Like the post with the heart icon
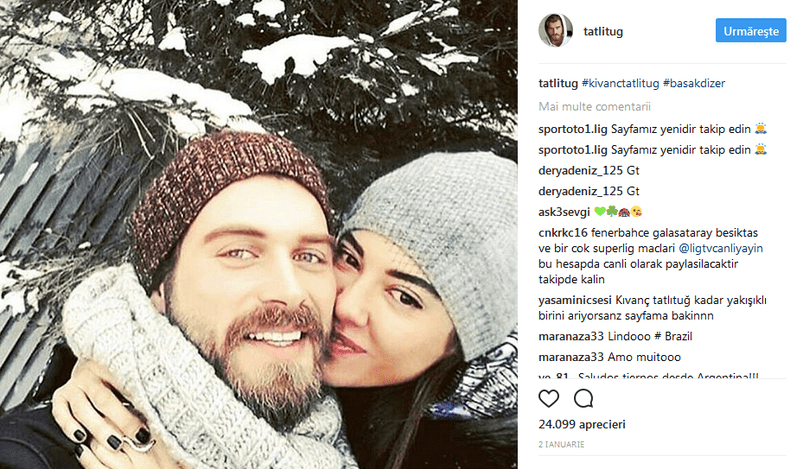This screenshot has height=469, width=790. pos(549,398)
